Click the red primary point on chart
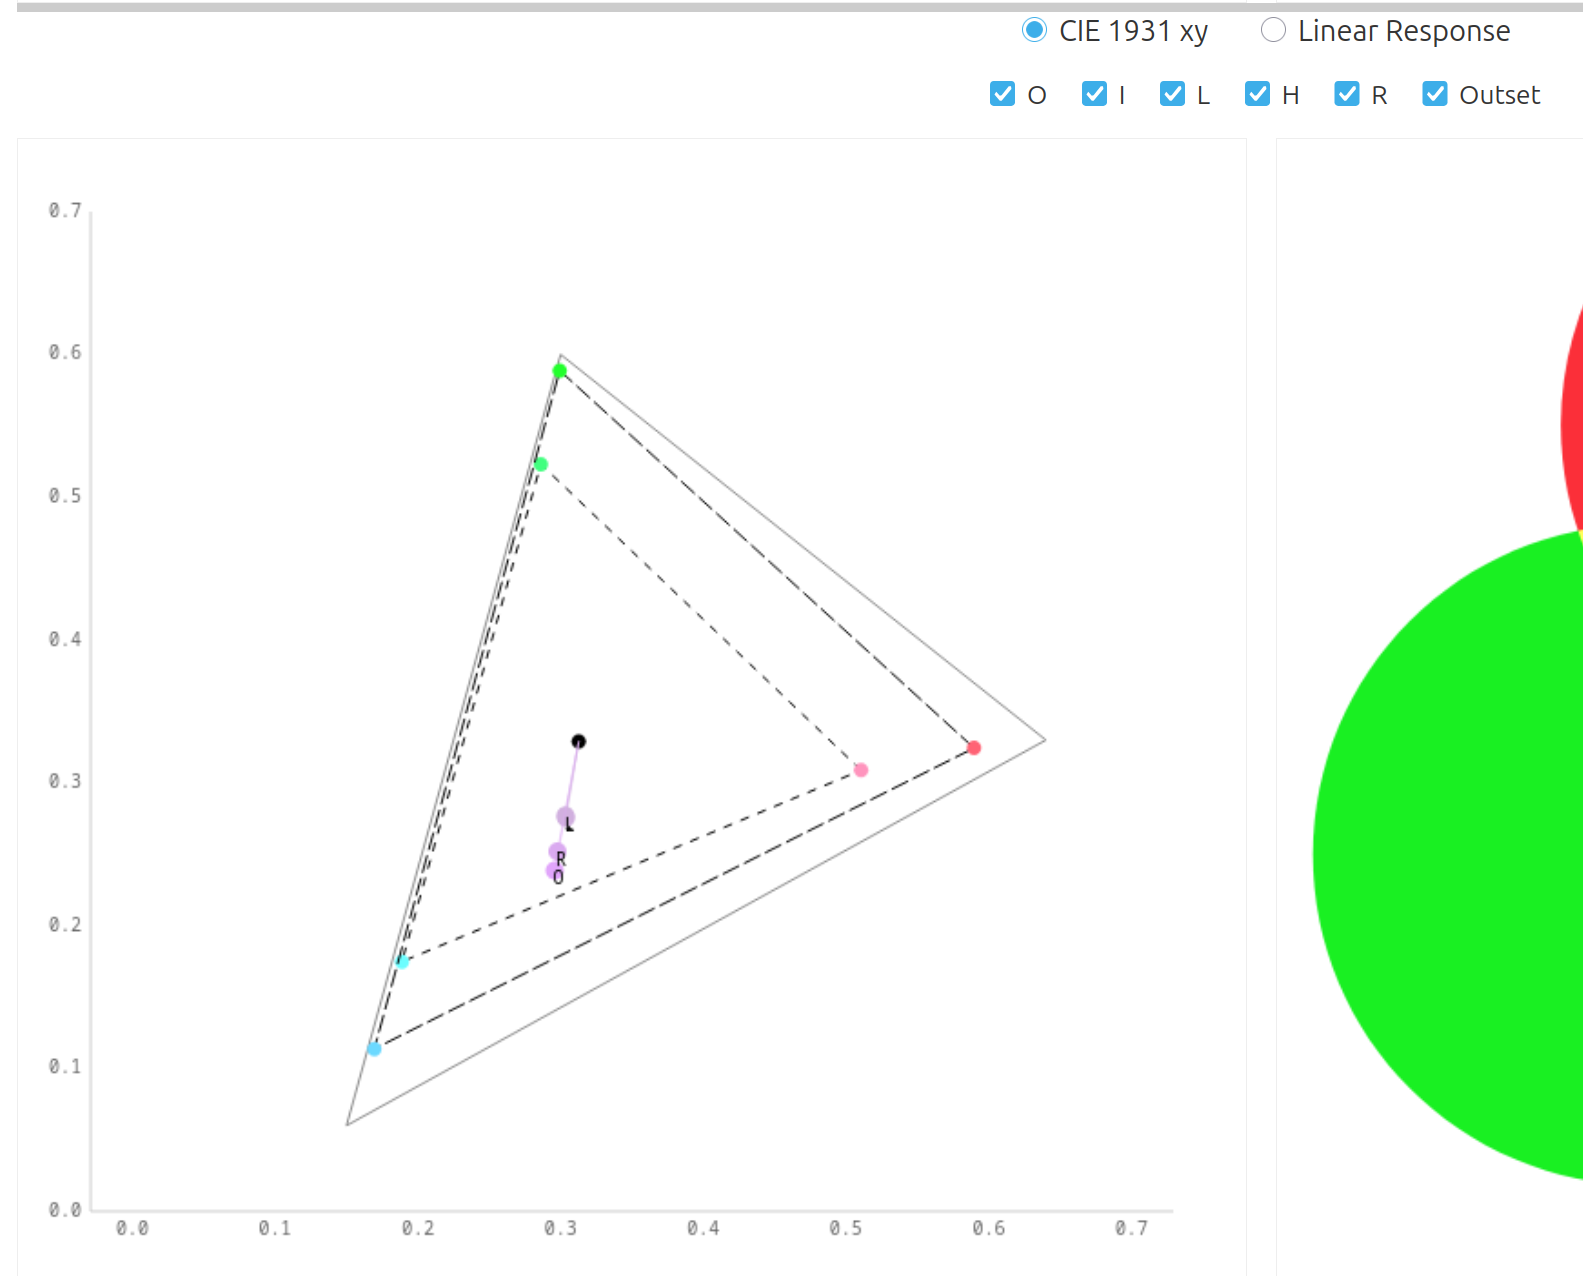 (974, 748)
